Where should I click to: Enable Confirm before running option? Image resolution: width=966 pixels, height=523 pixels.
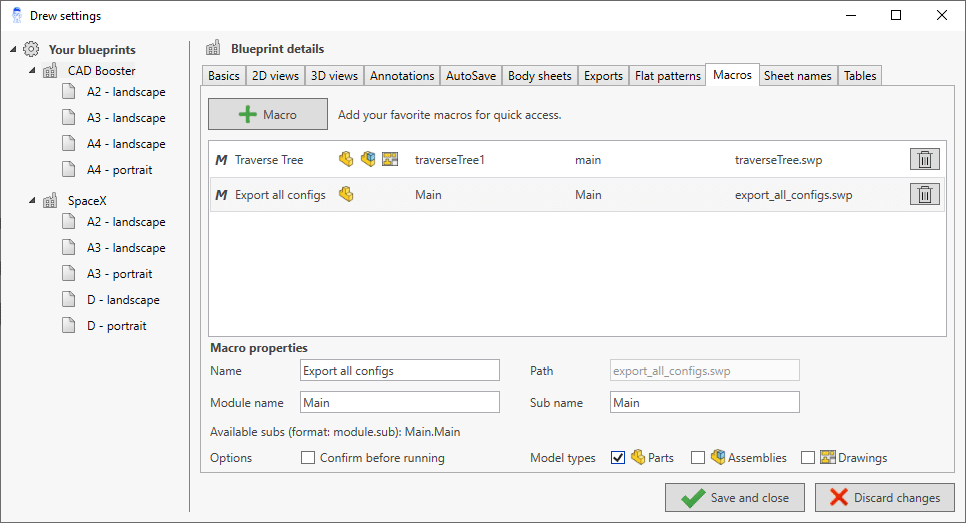tap(308, 458)
